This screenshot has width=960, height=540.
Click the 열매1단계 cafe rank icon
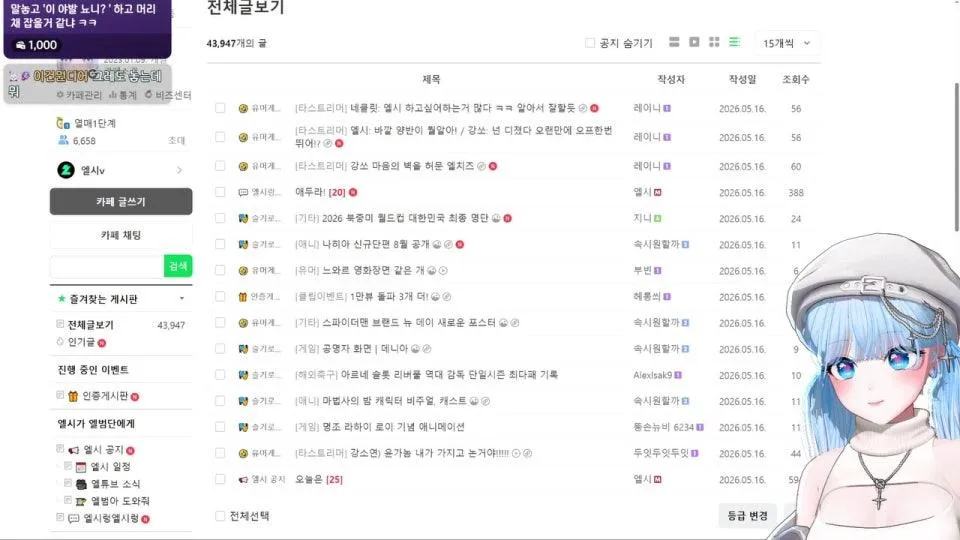pos(62,123)
